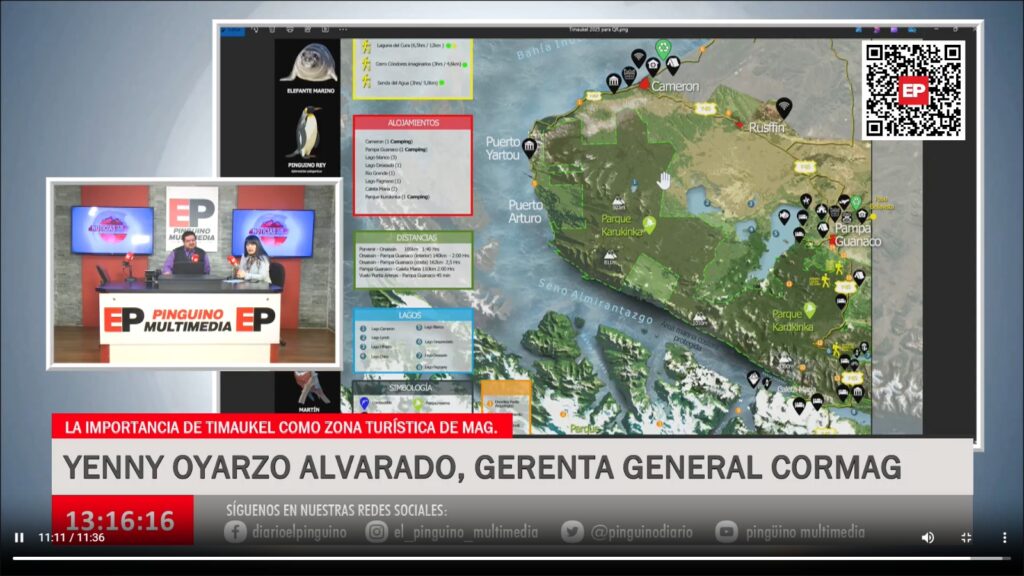
Task: Pause the video playback
Action: pos(19,537)
